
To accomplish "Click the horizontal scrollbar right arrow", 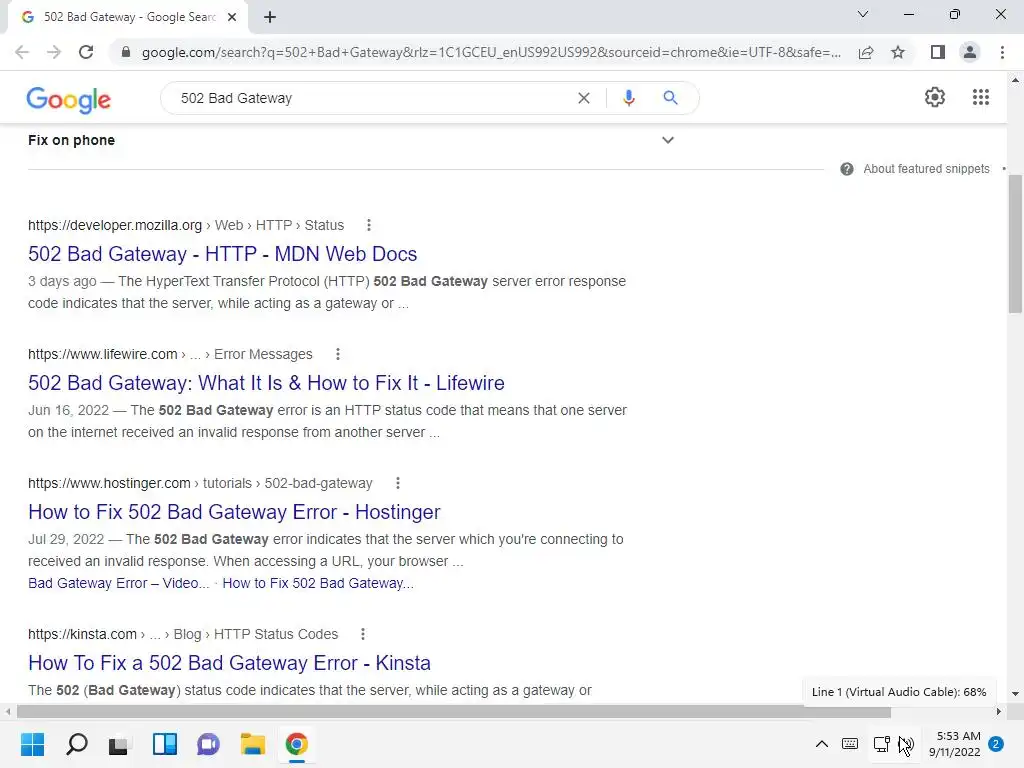I will [x=999, y=711].
